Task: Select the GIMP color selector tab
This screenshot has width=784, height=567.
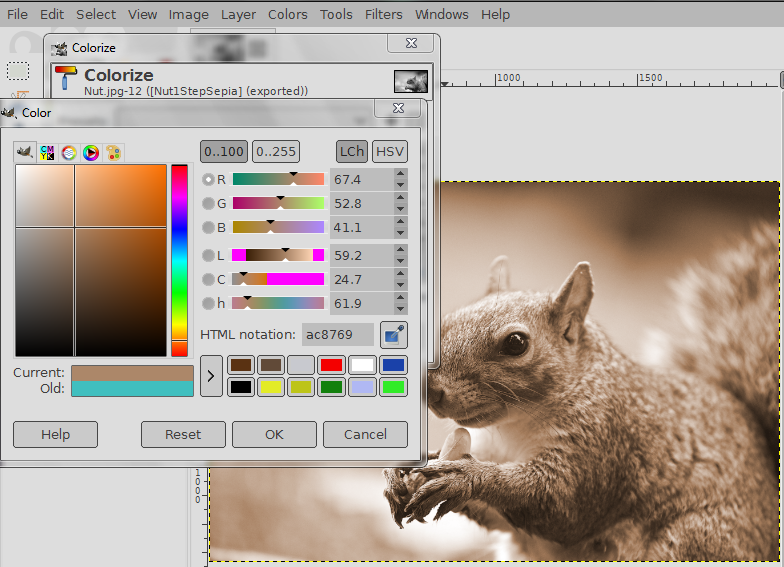Action: (x=24, y=152)
